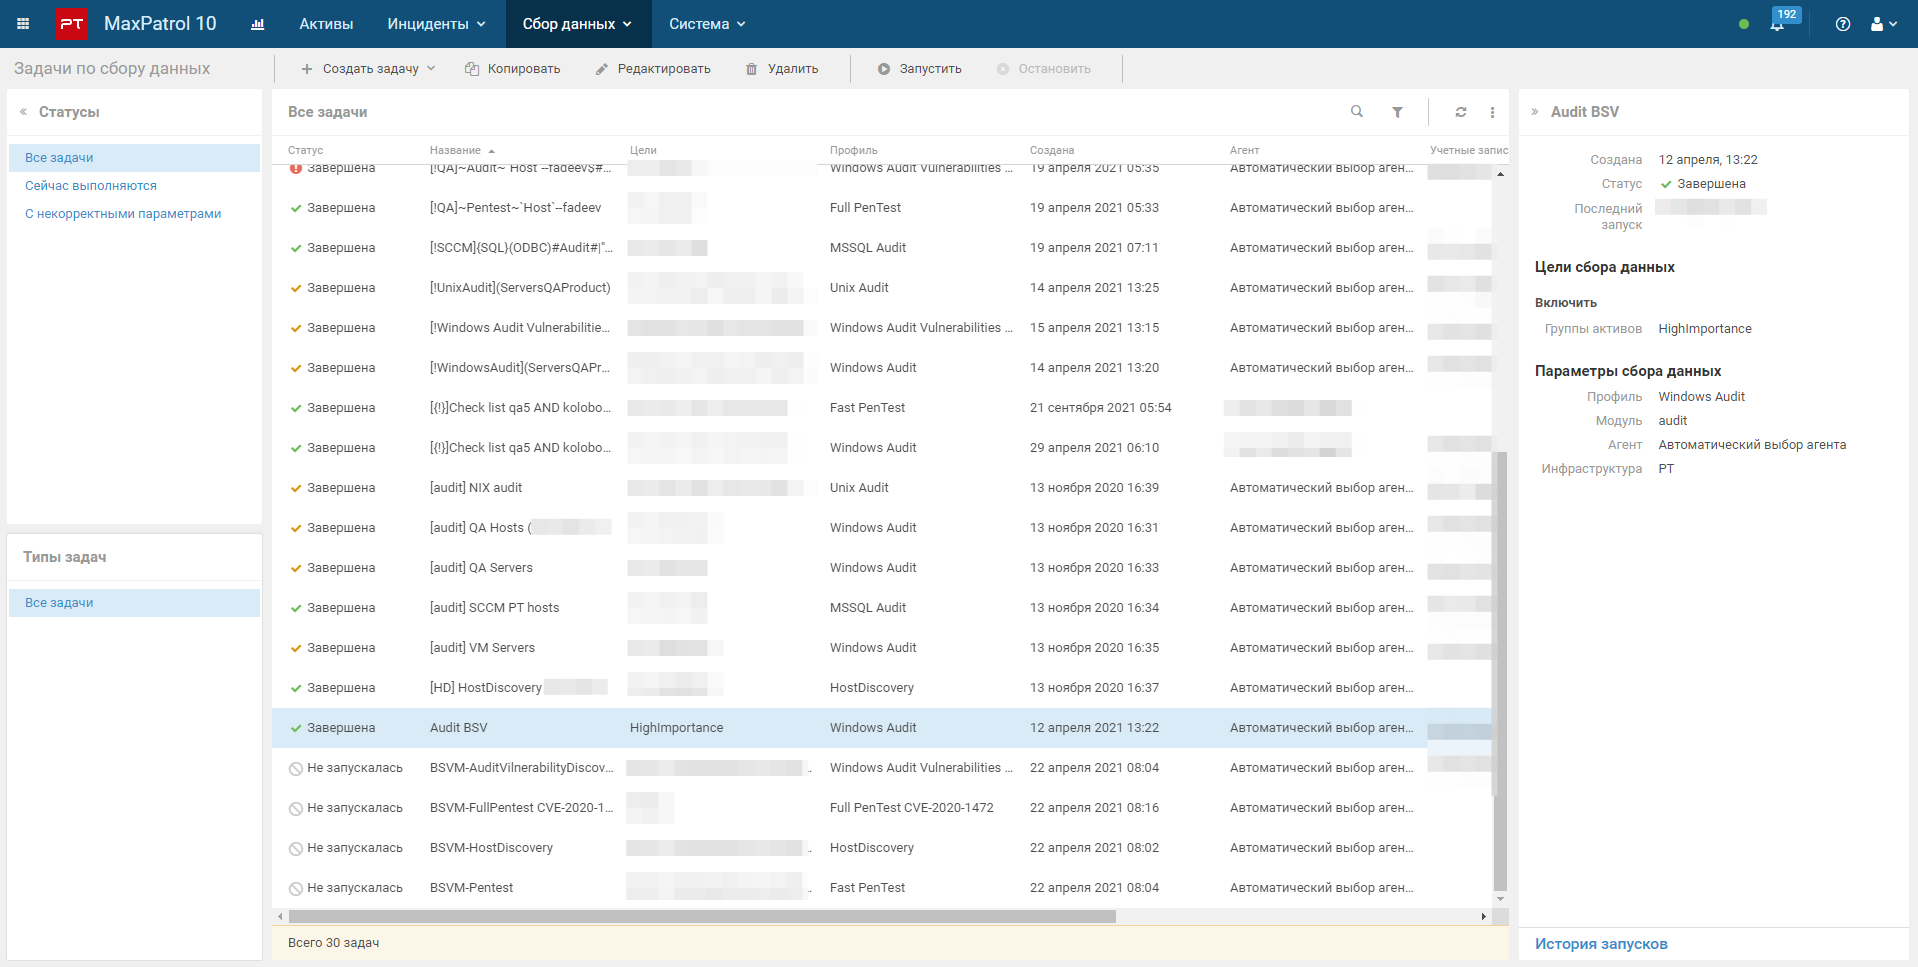Filter by Сейчас выполняются
The image size is (1918, 967).
(x=91, y=186)
